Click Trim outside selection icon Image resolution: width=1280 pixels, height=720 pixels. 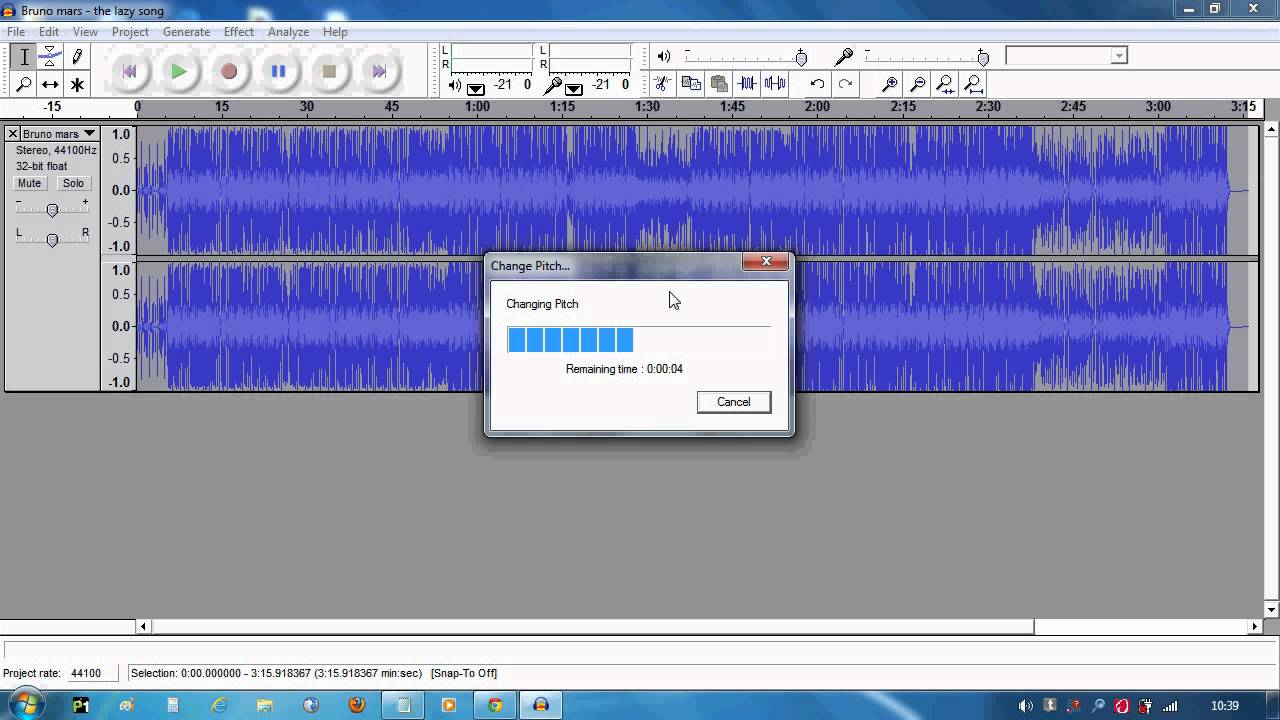[x=746, y=84]
